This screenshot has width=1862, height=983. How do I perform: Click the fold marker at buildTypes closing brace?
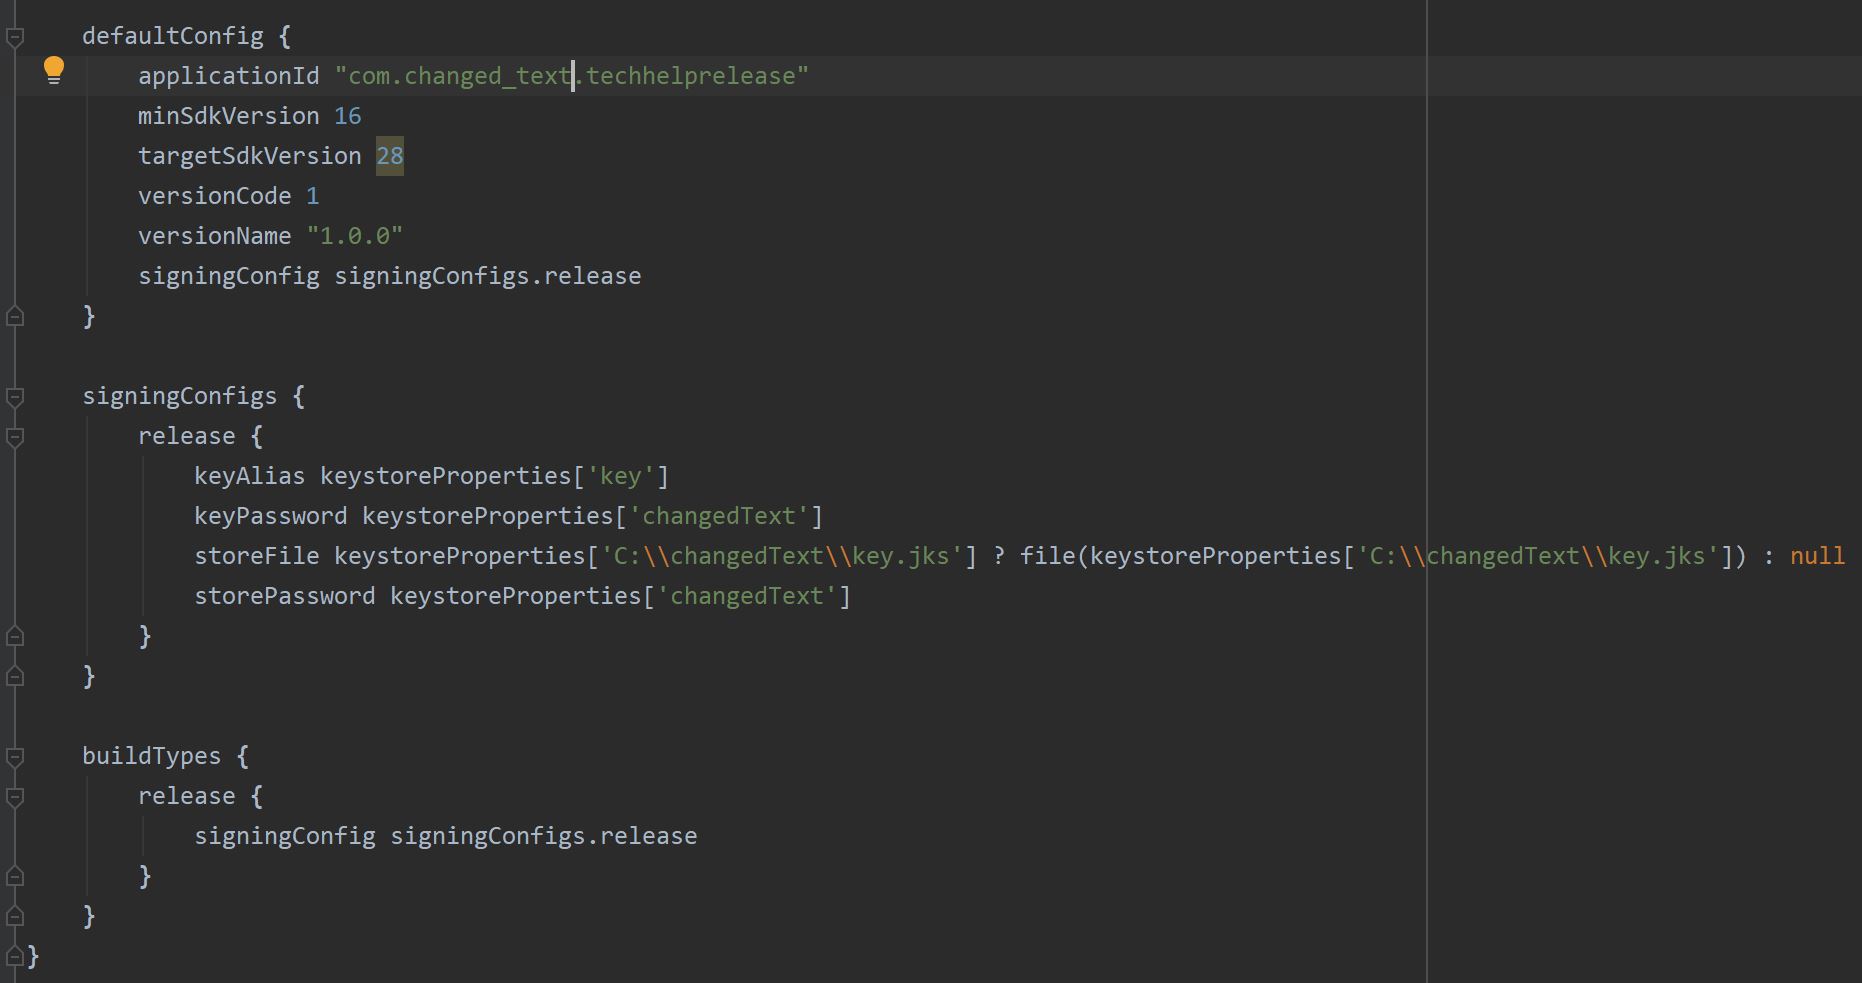tap(14, 916)
